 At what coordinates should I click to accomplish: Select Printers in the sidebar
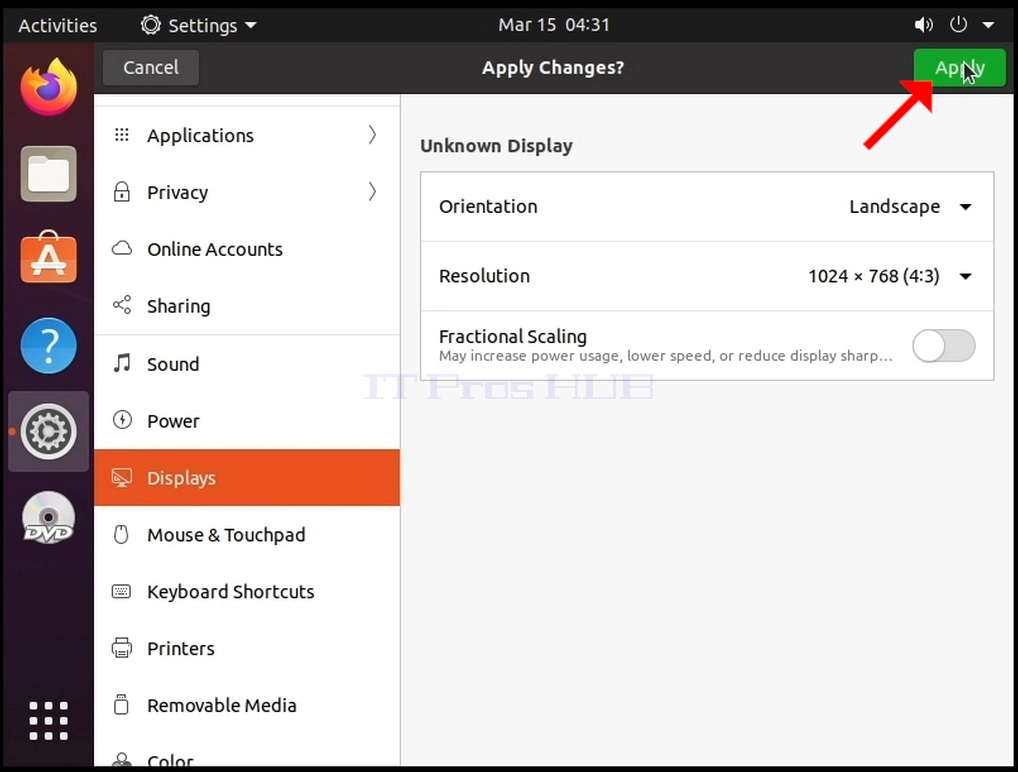click(x=247, y=648)
